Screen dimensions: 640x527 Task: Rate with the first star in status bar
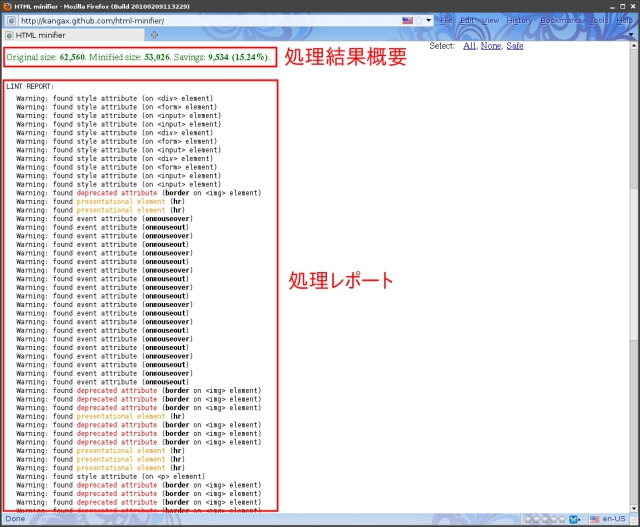tap(528, 519)
